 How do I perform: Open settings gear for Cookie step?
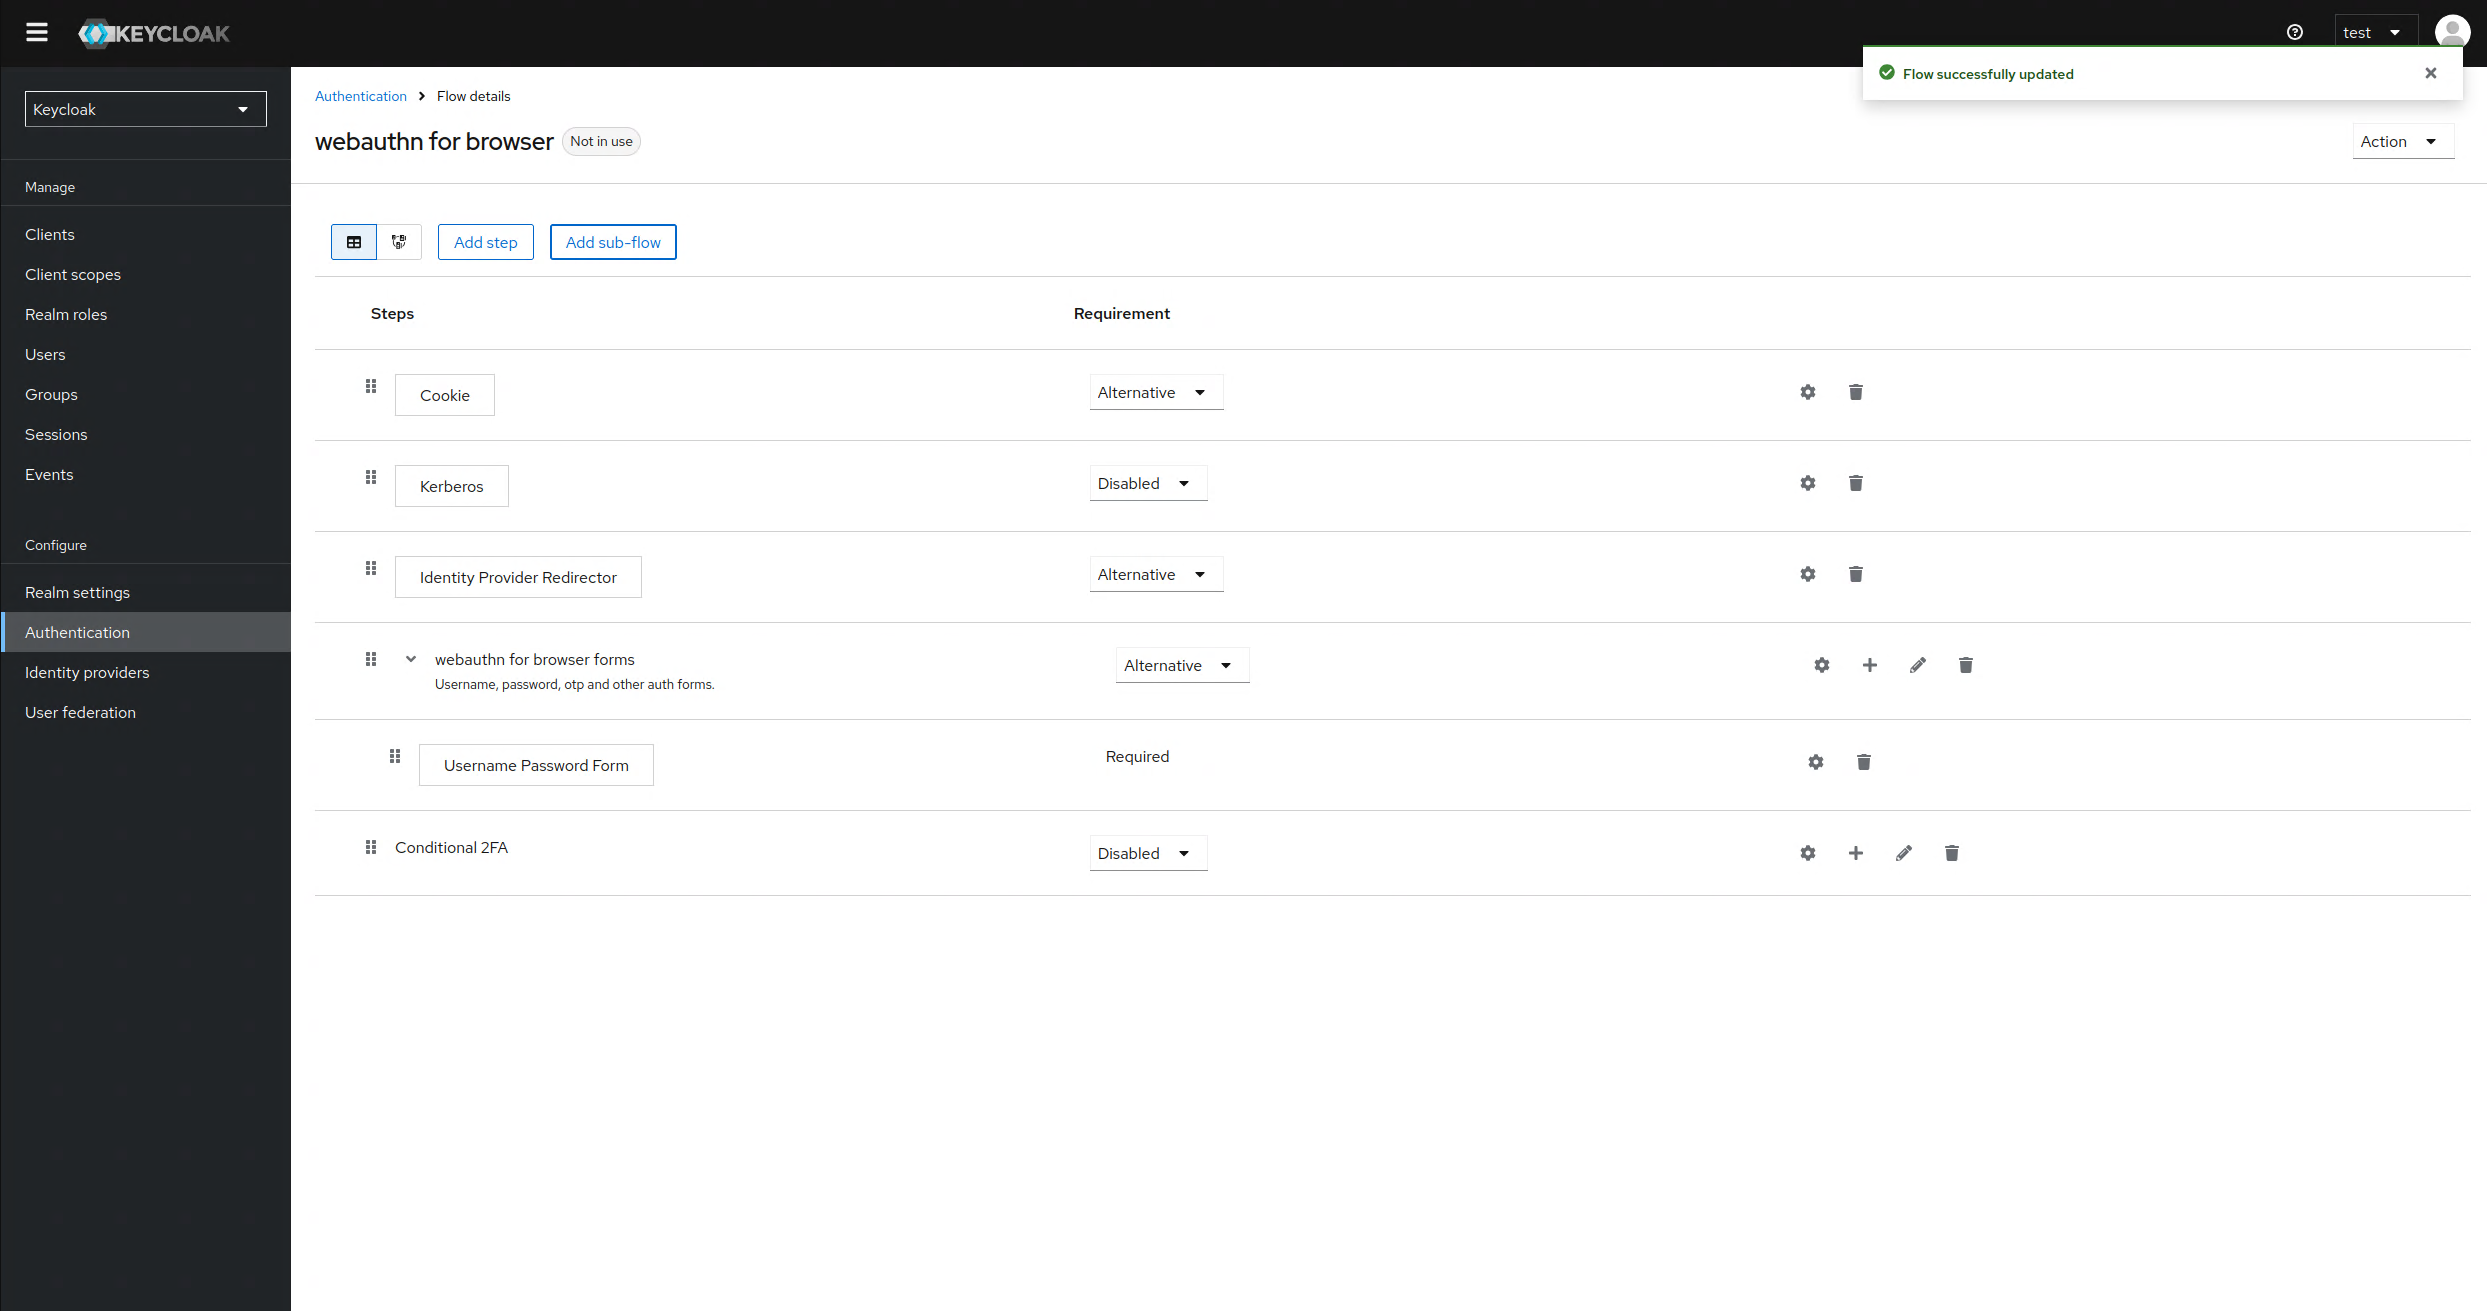pos(1807,392)
